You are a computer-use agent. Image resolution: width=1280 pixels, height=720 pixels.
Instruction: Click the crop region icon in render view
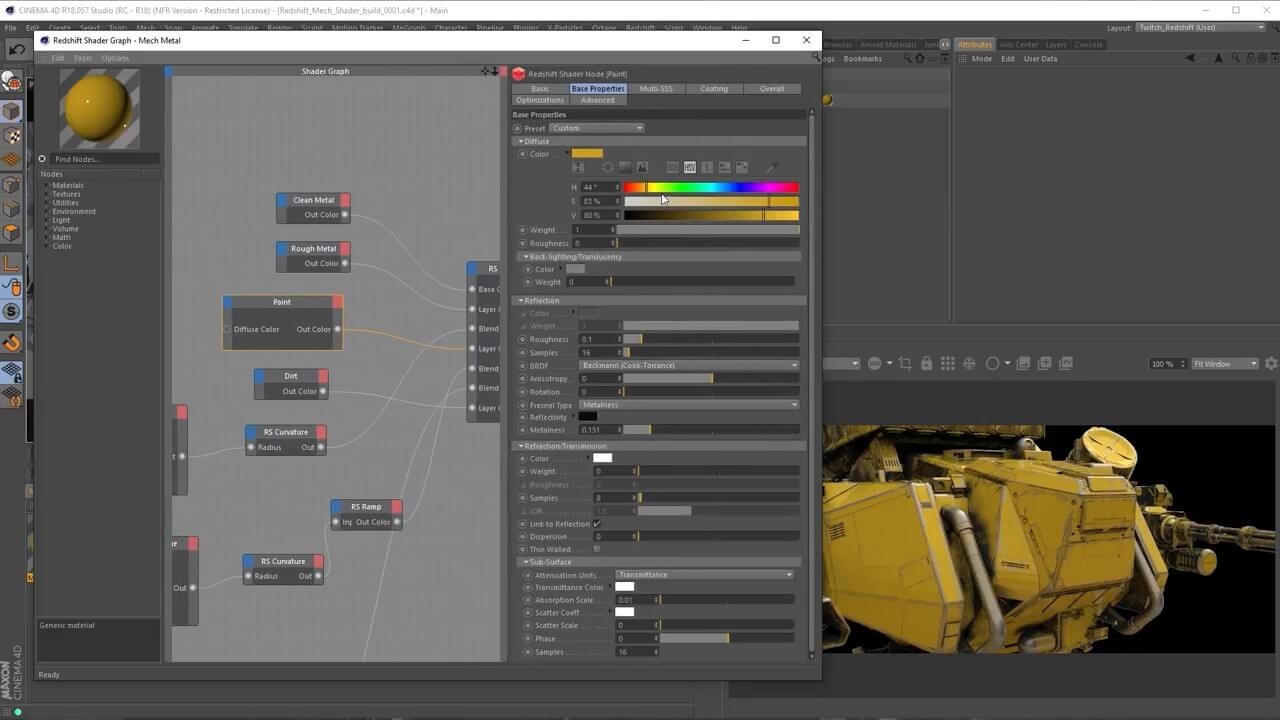pos(905,363)
